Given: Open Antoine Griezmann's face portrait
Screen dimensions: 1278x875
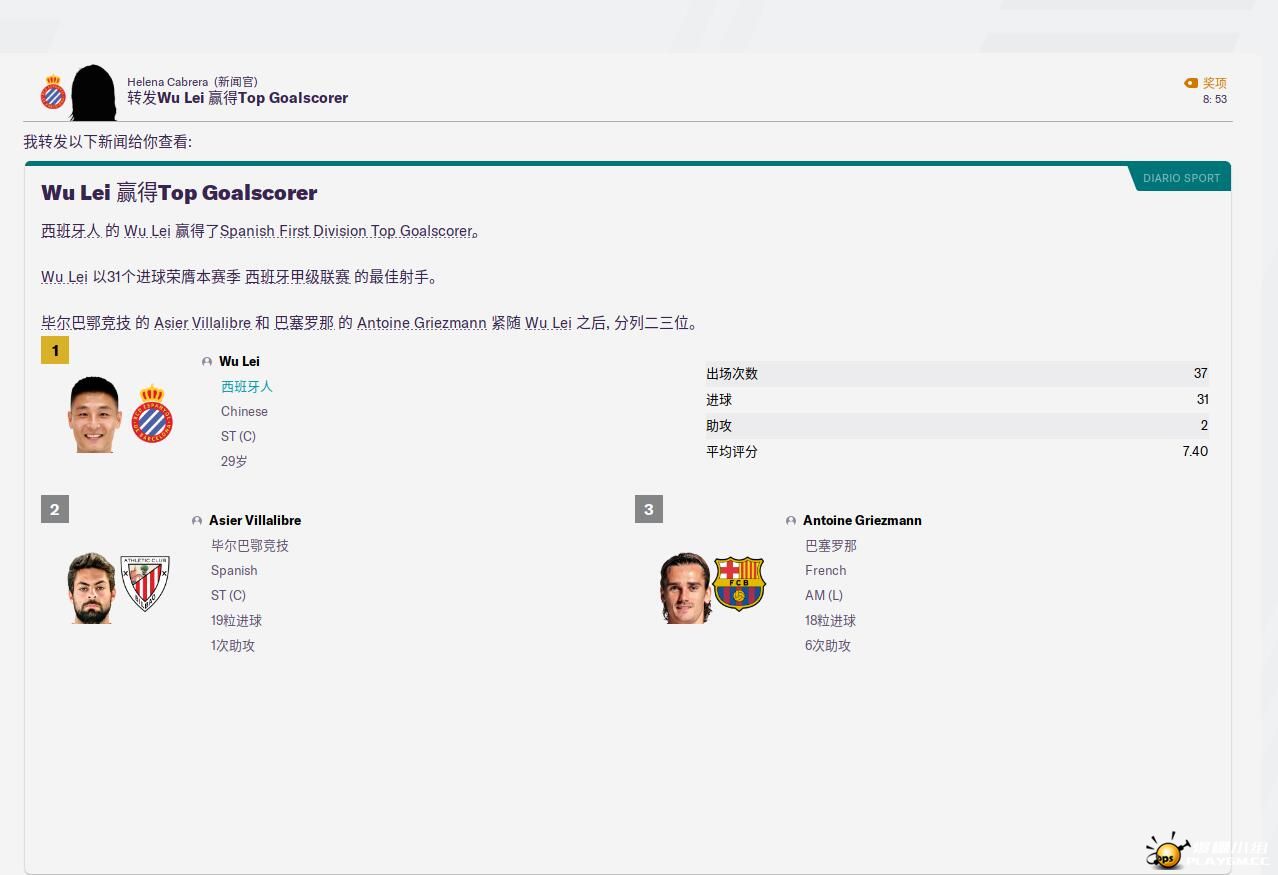Looking at the screenshot, I should [685, 587].
